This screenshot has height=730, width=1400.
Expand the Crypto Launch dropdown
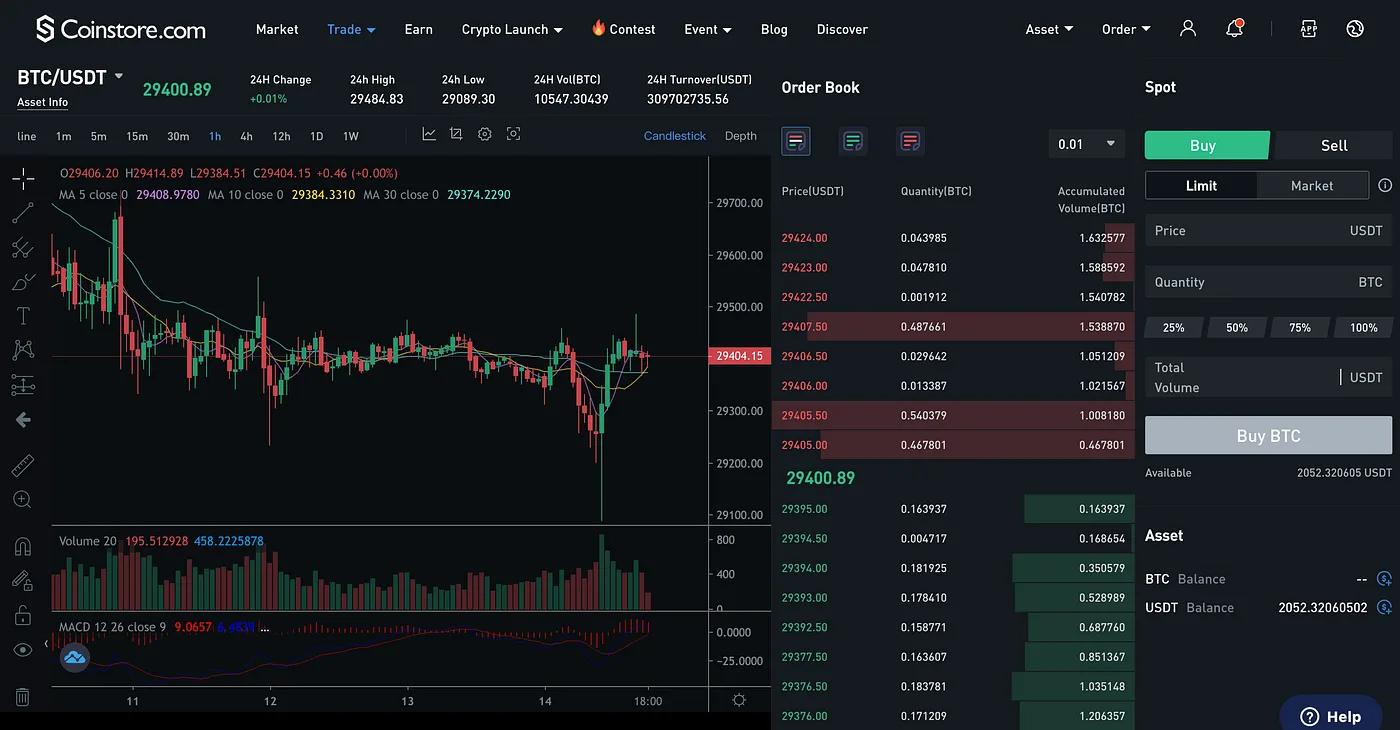point(512,29)
